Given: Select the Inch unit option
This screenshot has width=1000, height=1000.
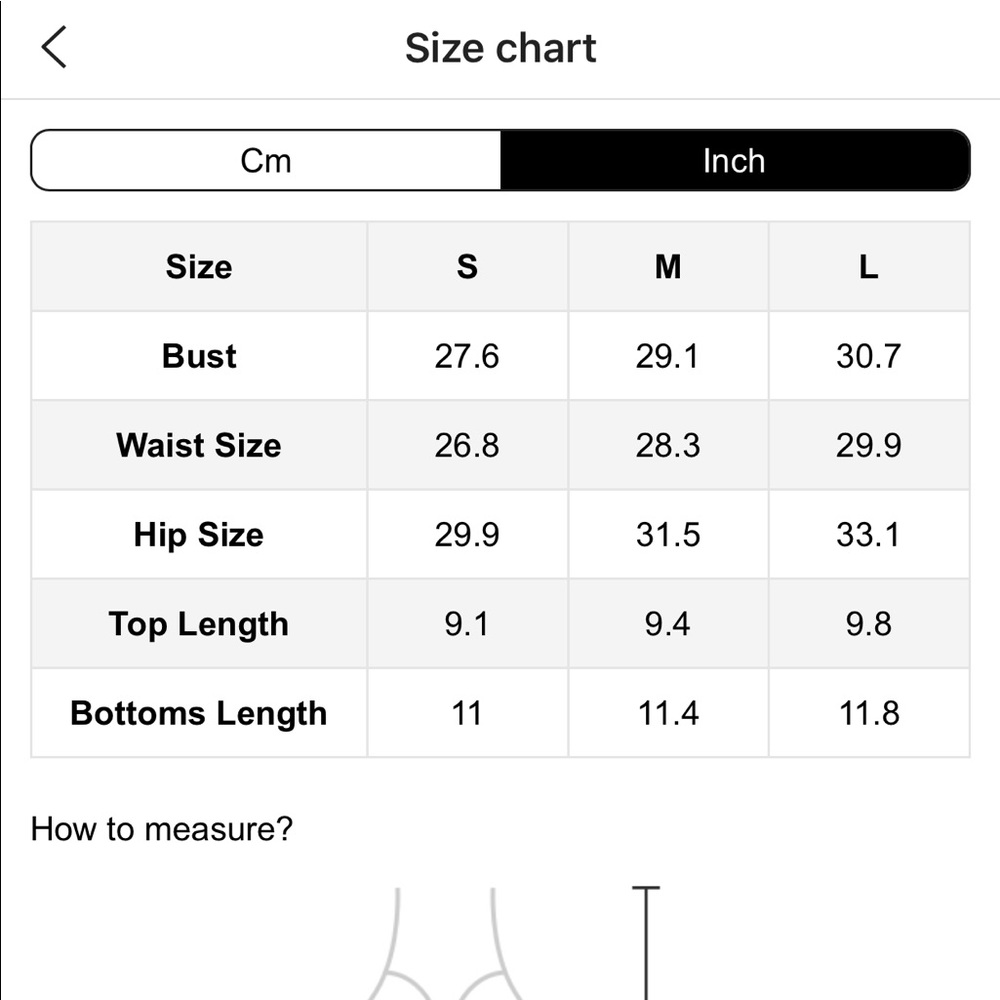Looking at the screenshot, I should (x=735, y=160).
